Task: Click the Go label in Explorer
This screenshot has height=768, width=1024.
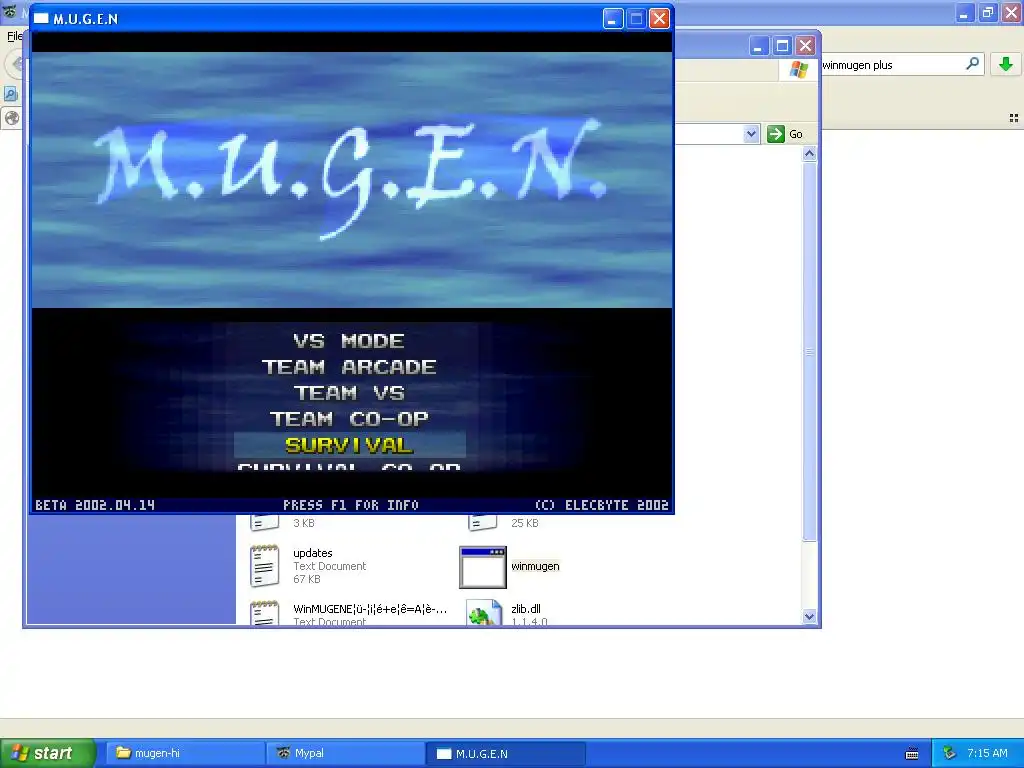Action: click(795, 135)
